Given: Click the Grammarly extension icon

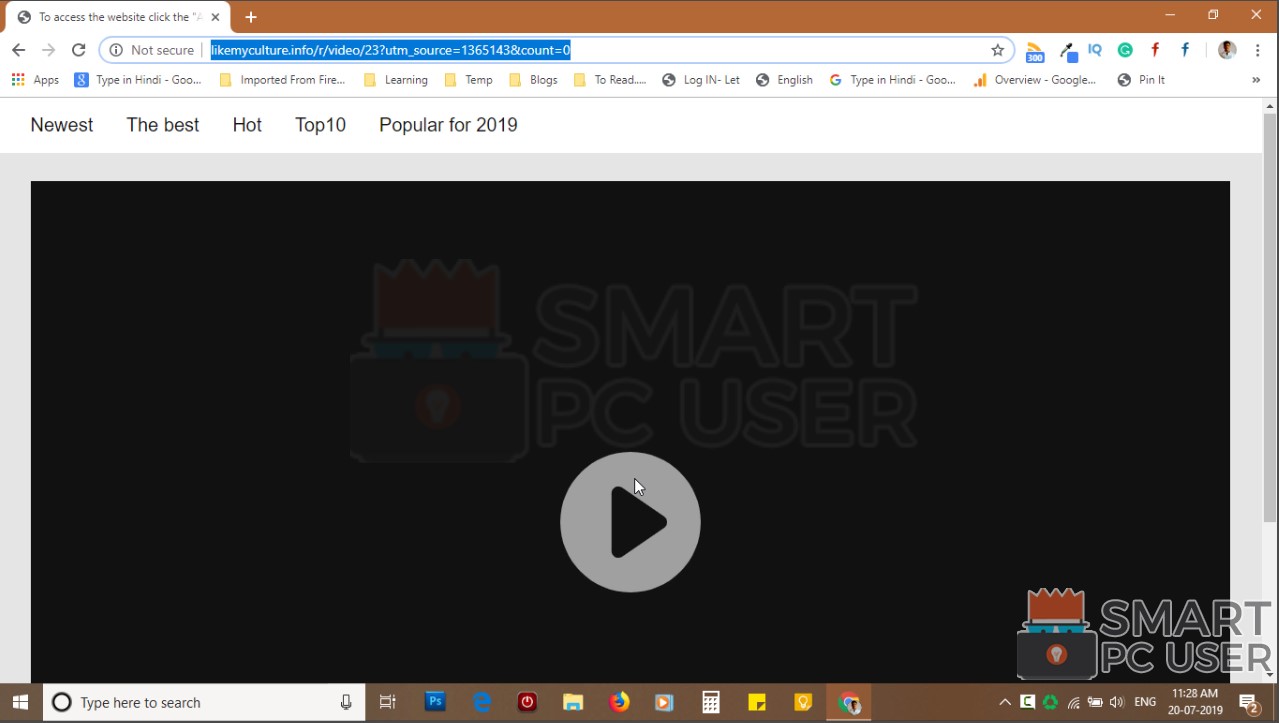Looking at the screenshot, I should click(x=1125, y=50).
